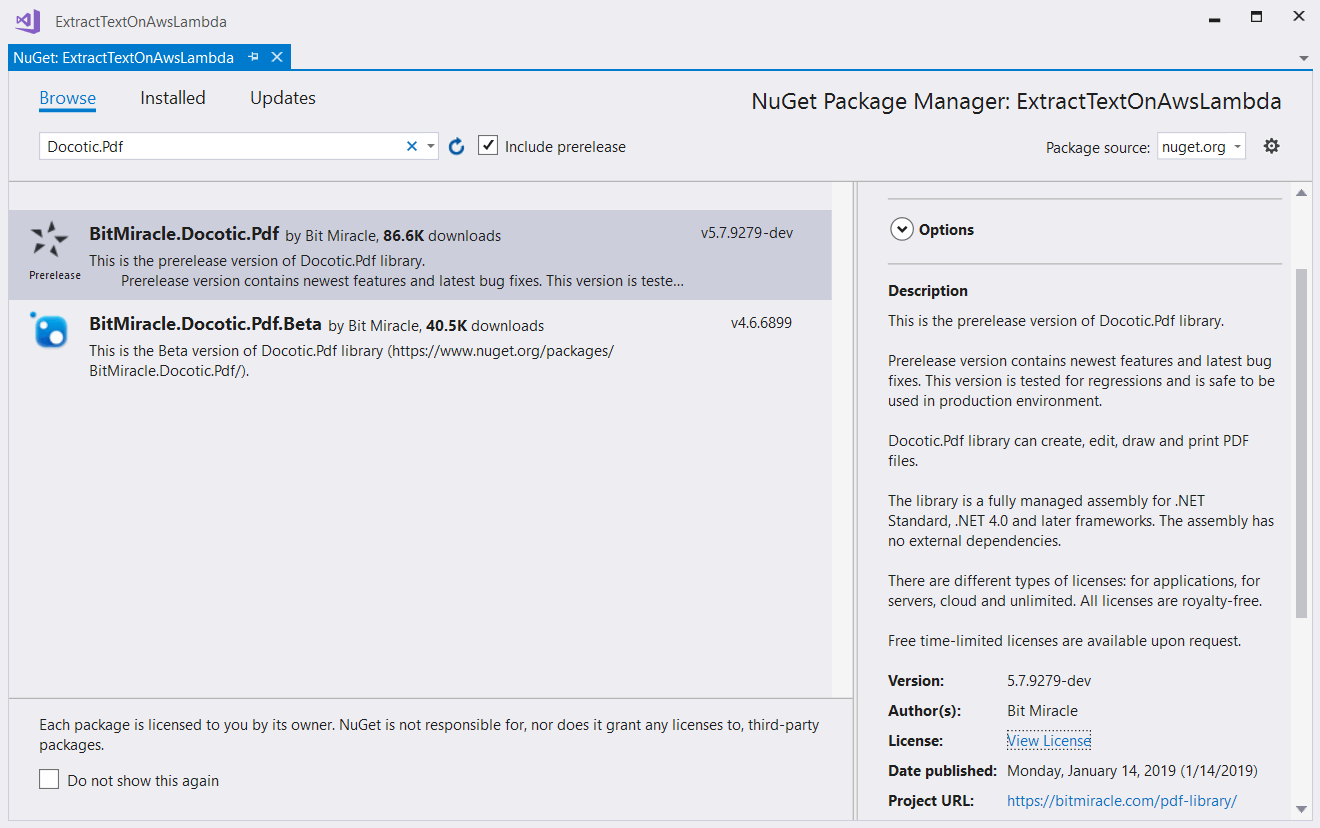Screen dimensions: 1320x828
Task: Click the Description heading
Action: point(928,291)
